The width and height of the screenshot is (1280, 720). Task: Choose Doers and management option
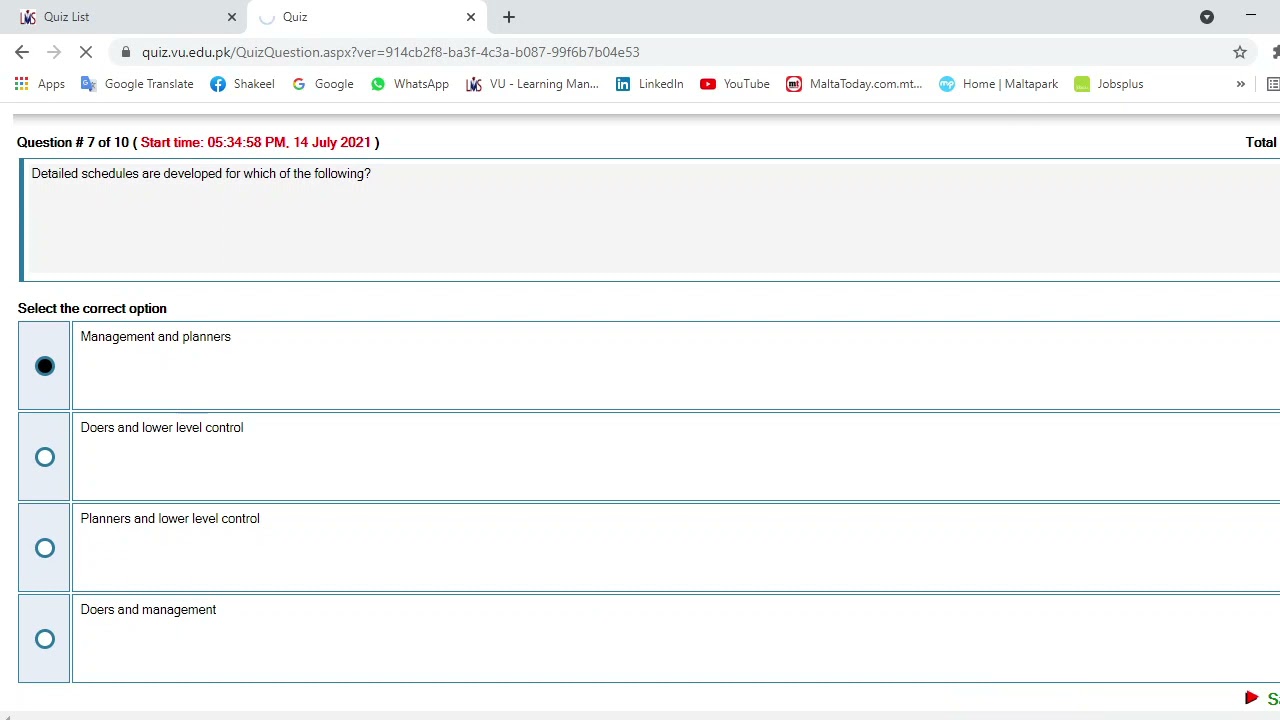pyautogui.click(x=45, y=639)
